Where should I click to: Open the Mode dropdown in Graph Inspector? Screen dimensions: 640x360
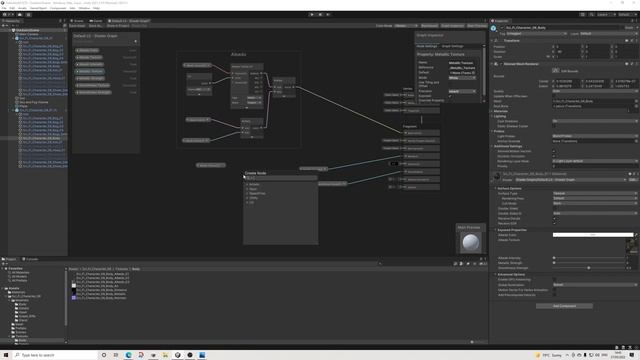point(462,78)
